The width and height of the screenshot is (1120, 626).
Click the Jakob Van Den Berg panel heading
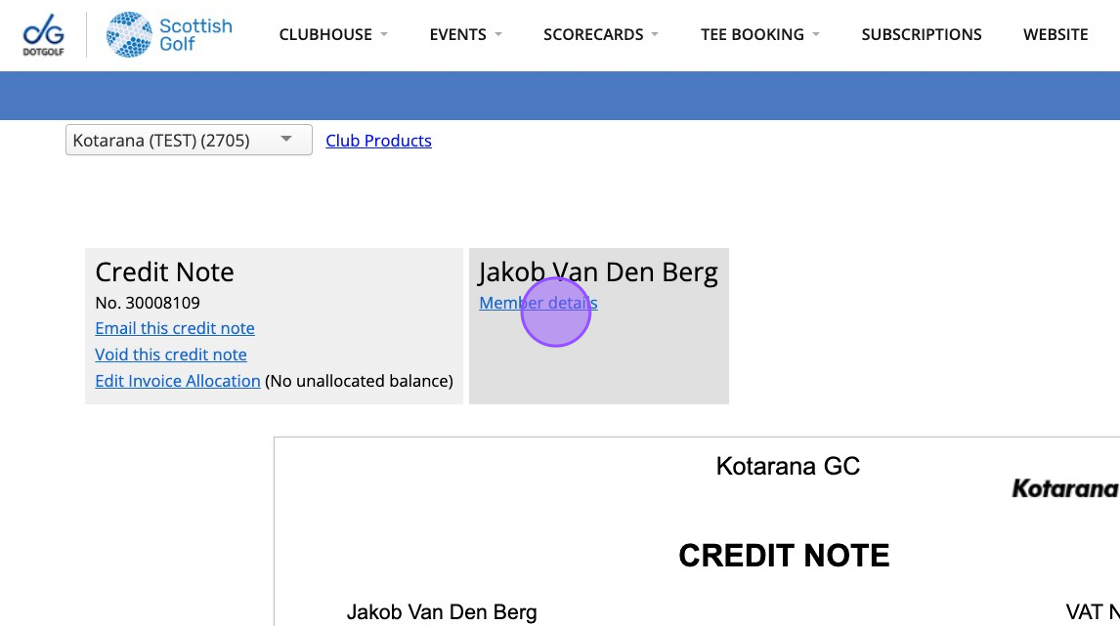point(598,272)
